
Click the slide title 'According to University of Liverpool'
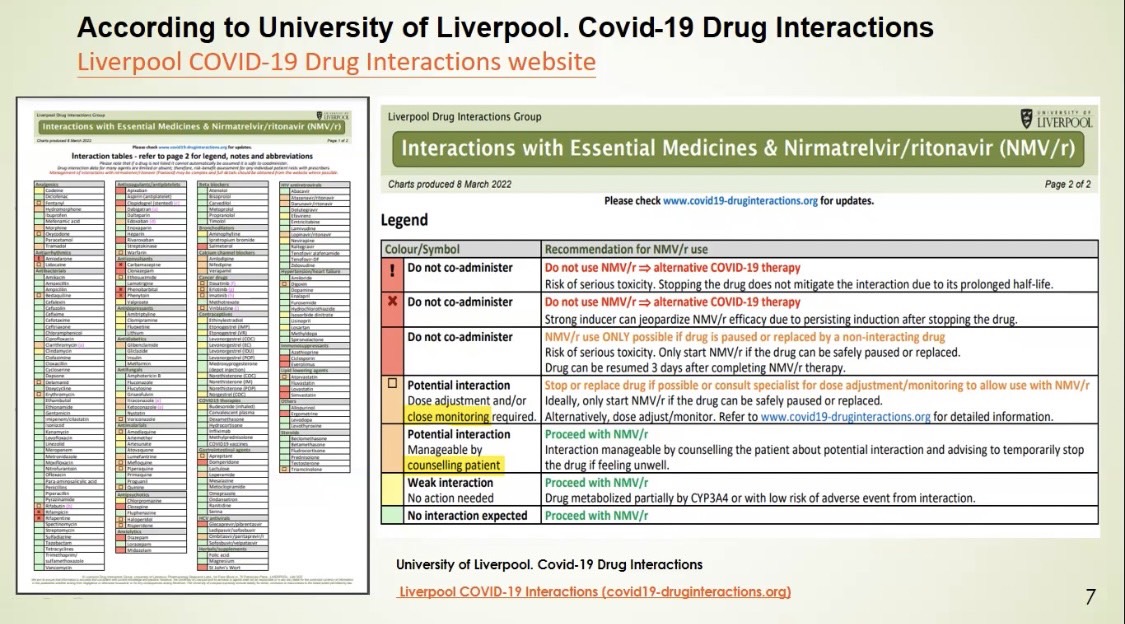pos(505,27)
